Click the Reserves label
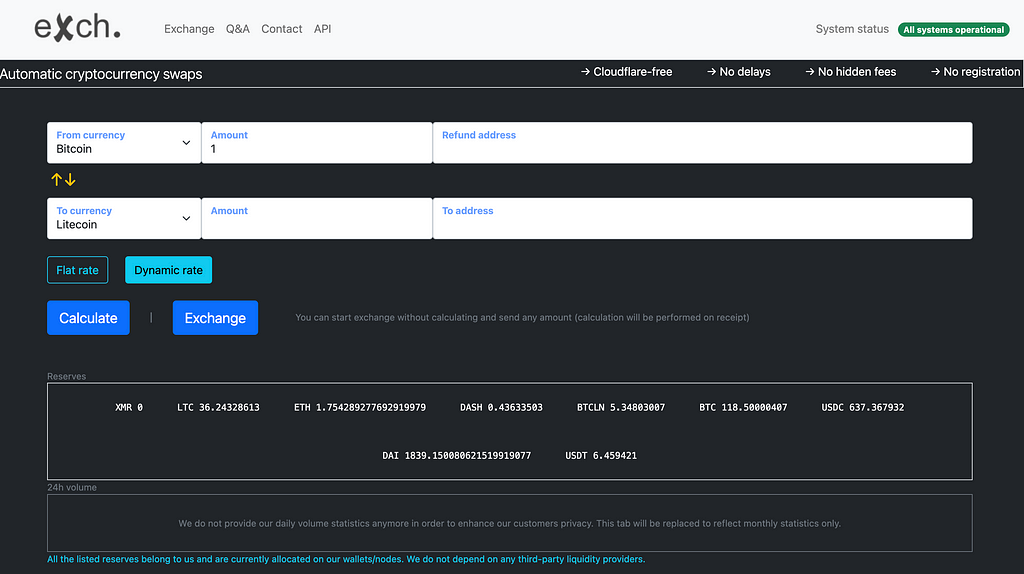 [67, 376]
